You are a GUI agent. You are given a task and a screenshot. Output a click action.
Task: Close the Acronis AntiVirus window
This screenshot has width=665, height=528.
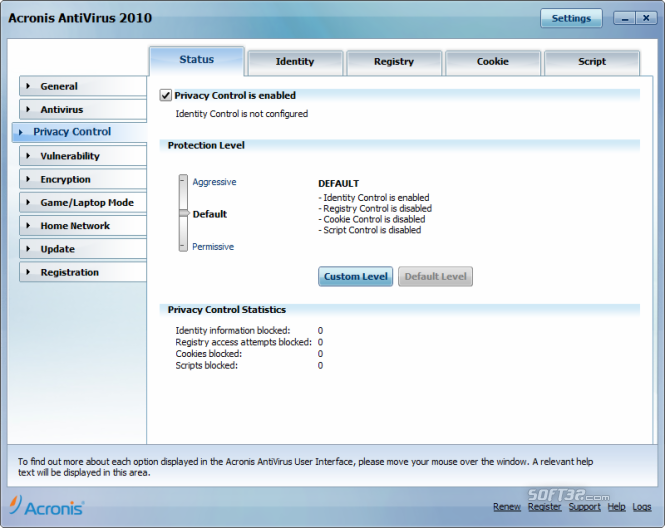[646, 18]
